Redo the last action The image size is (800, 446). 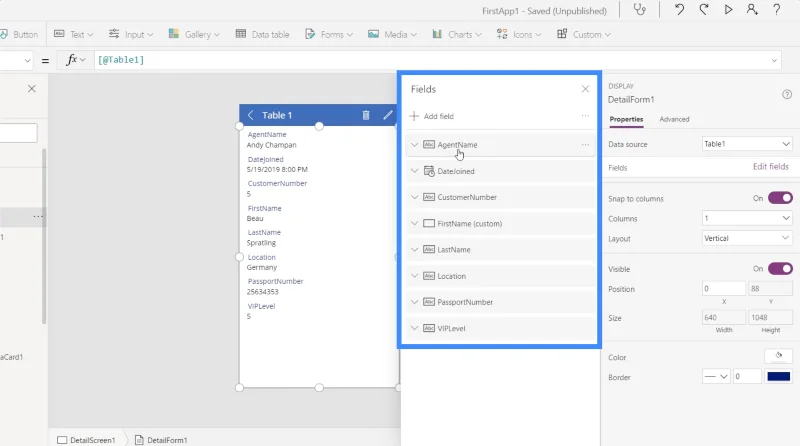click(x=704, y=10)
